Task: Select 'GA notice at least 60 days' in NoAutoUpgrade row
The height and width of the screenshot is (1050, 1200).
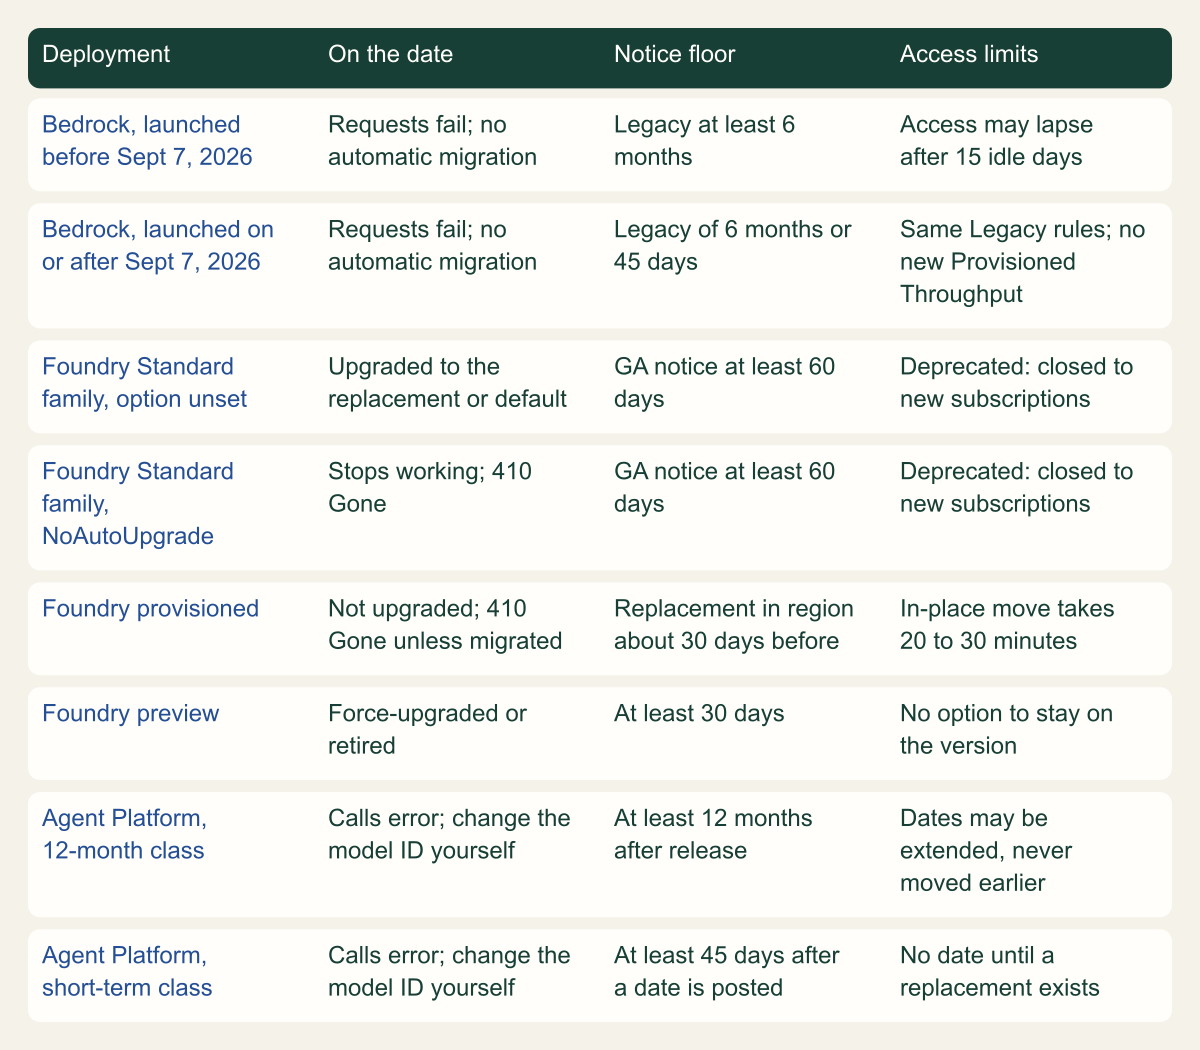Action: click(x=725, y=488)
